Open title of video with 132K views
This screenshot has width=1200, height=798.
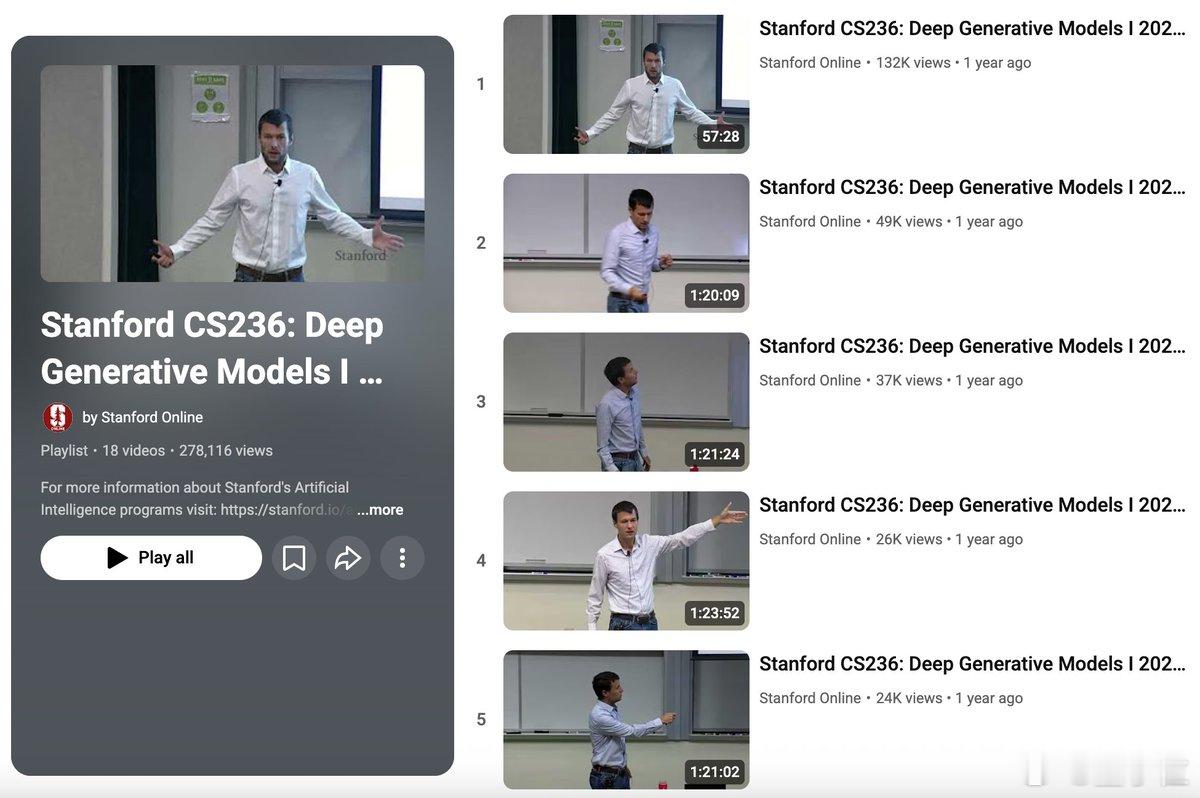pyautogui.click(x=972, y=28)
